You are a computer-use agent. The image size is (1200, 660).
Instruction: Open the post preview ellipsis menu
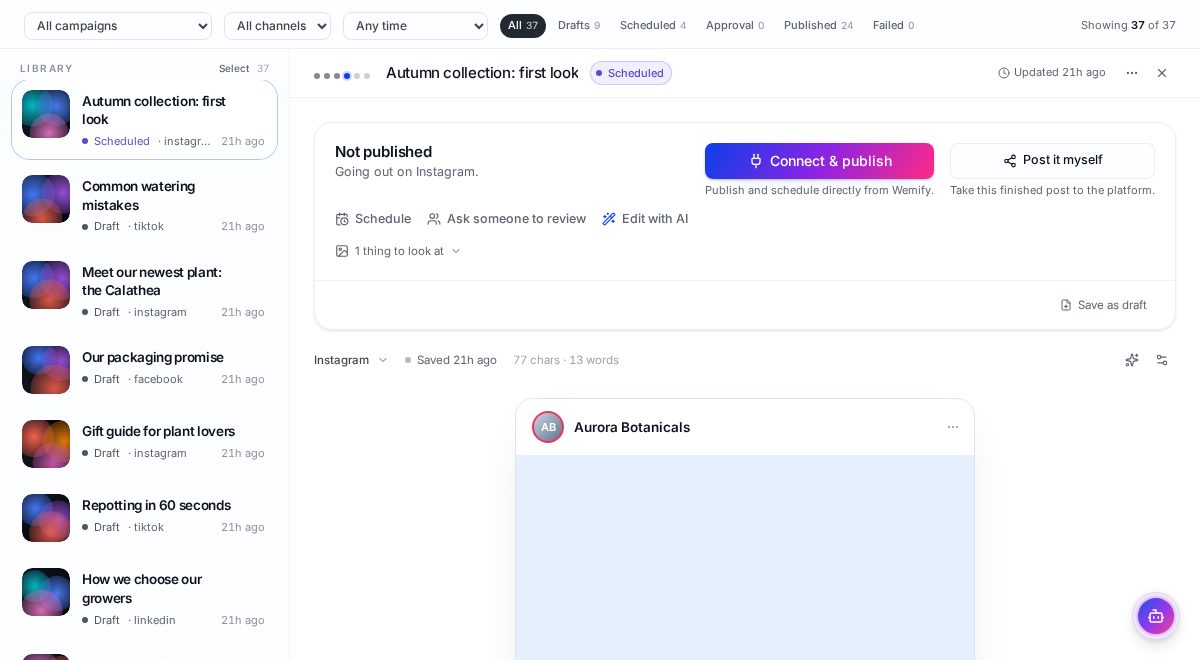tap(953, 427)
